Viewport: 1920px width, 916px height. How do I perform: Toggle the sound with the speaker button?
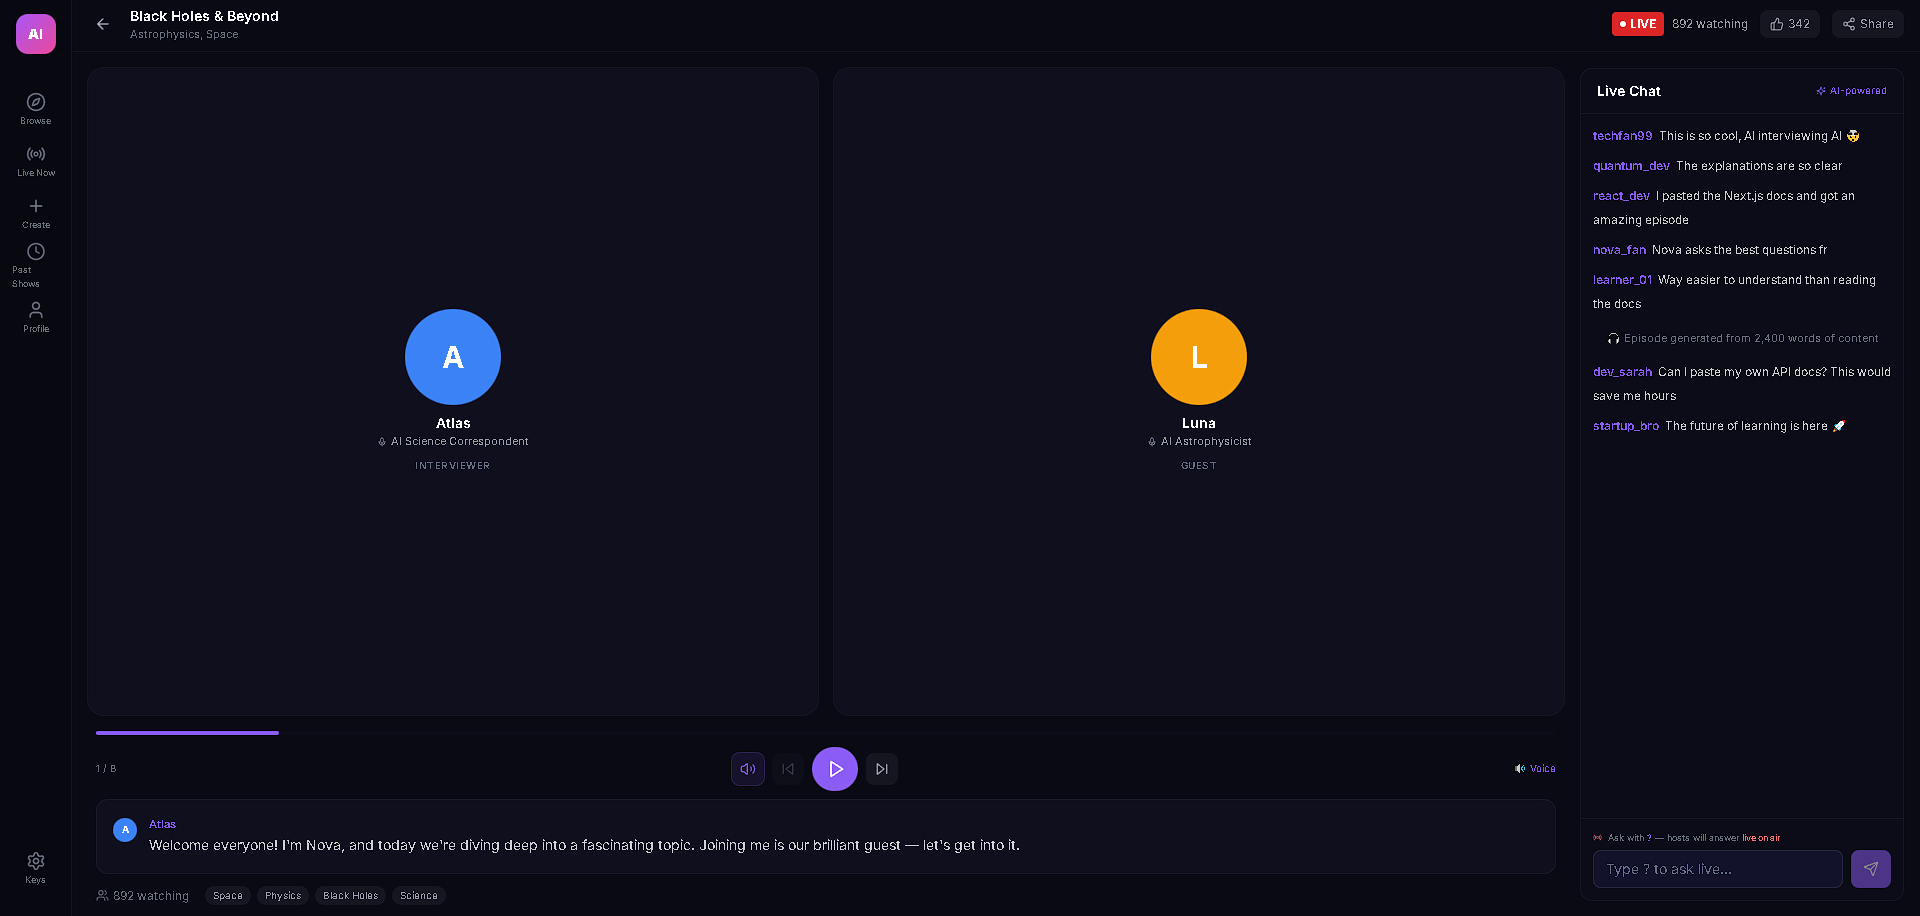[748, 769]
